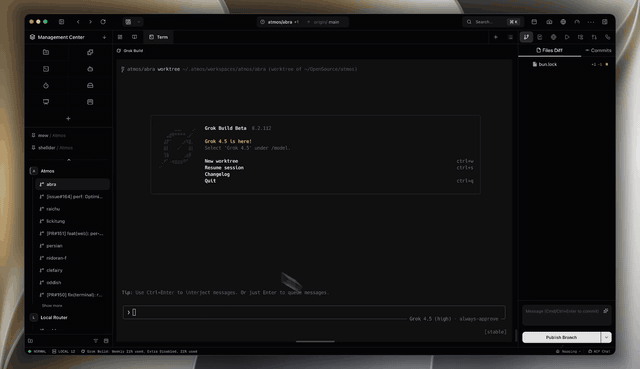Image resolution: width=640 pixels, height=369 pixels.
Task: Select the clefairy workspace
Action: coord(73,270)
